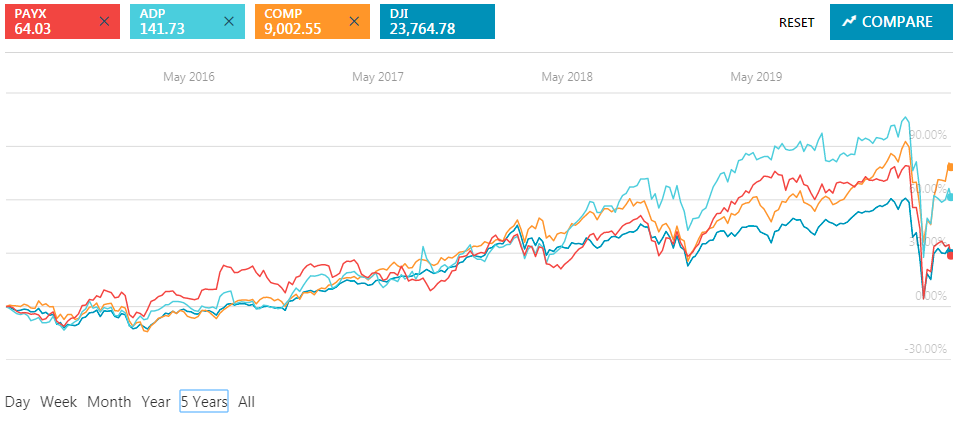Remove the ADP ticker with its X icon

229,21
